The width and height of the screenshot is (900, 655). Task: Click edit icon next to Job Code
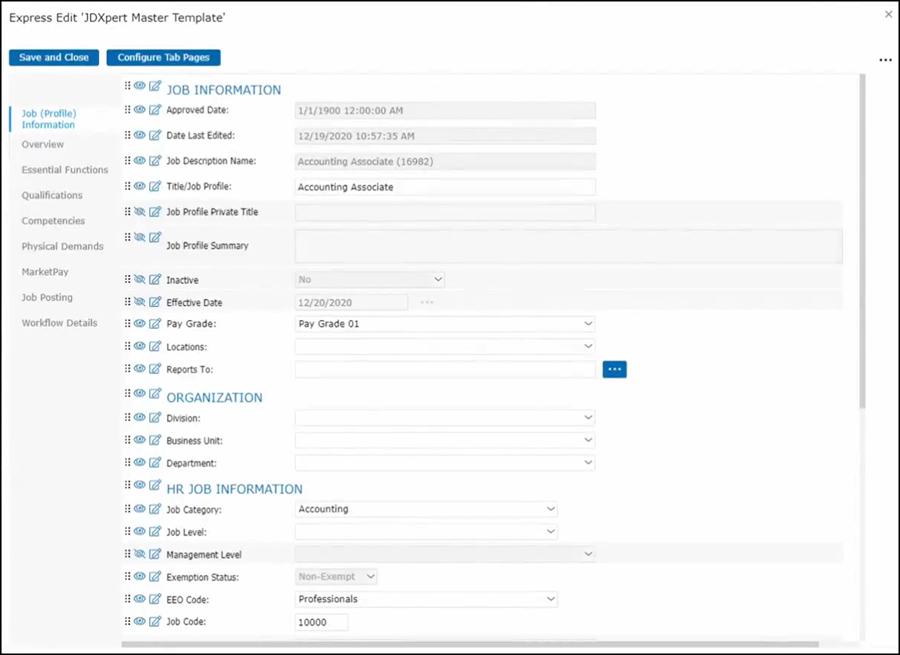pyautogui.click(x=155, y=622)
